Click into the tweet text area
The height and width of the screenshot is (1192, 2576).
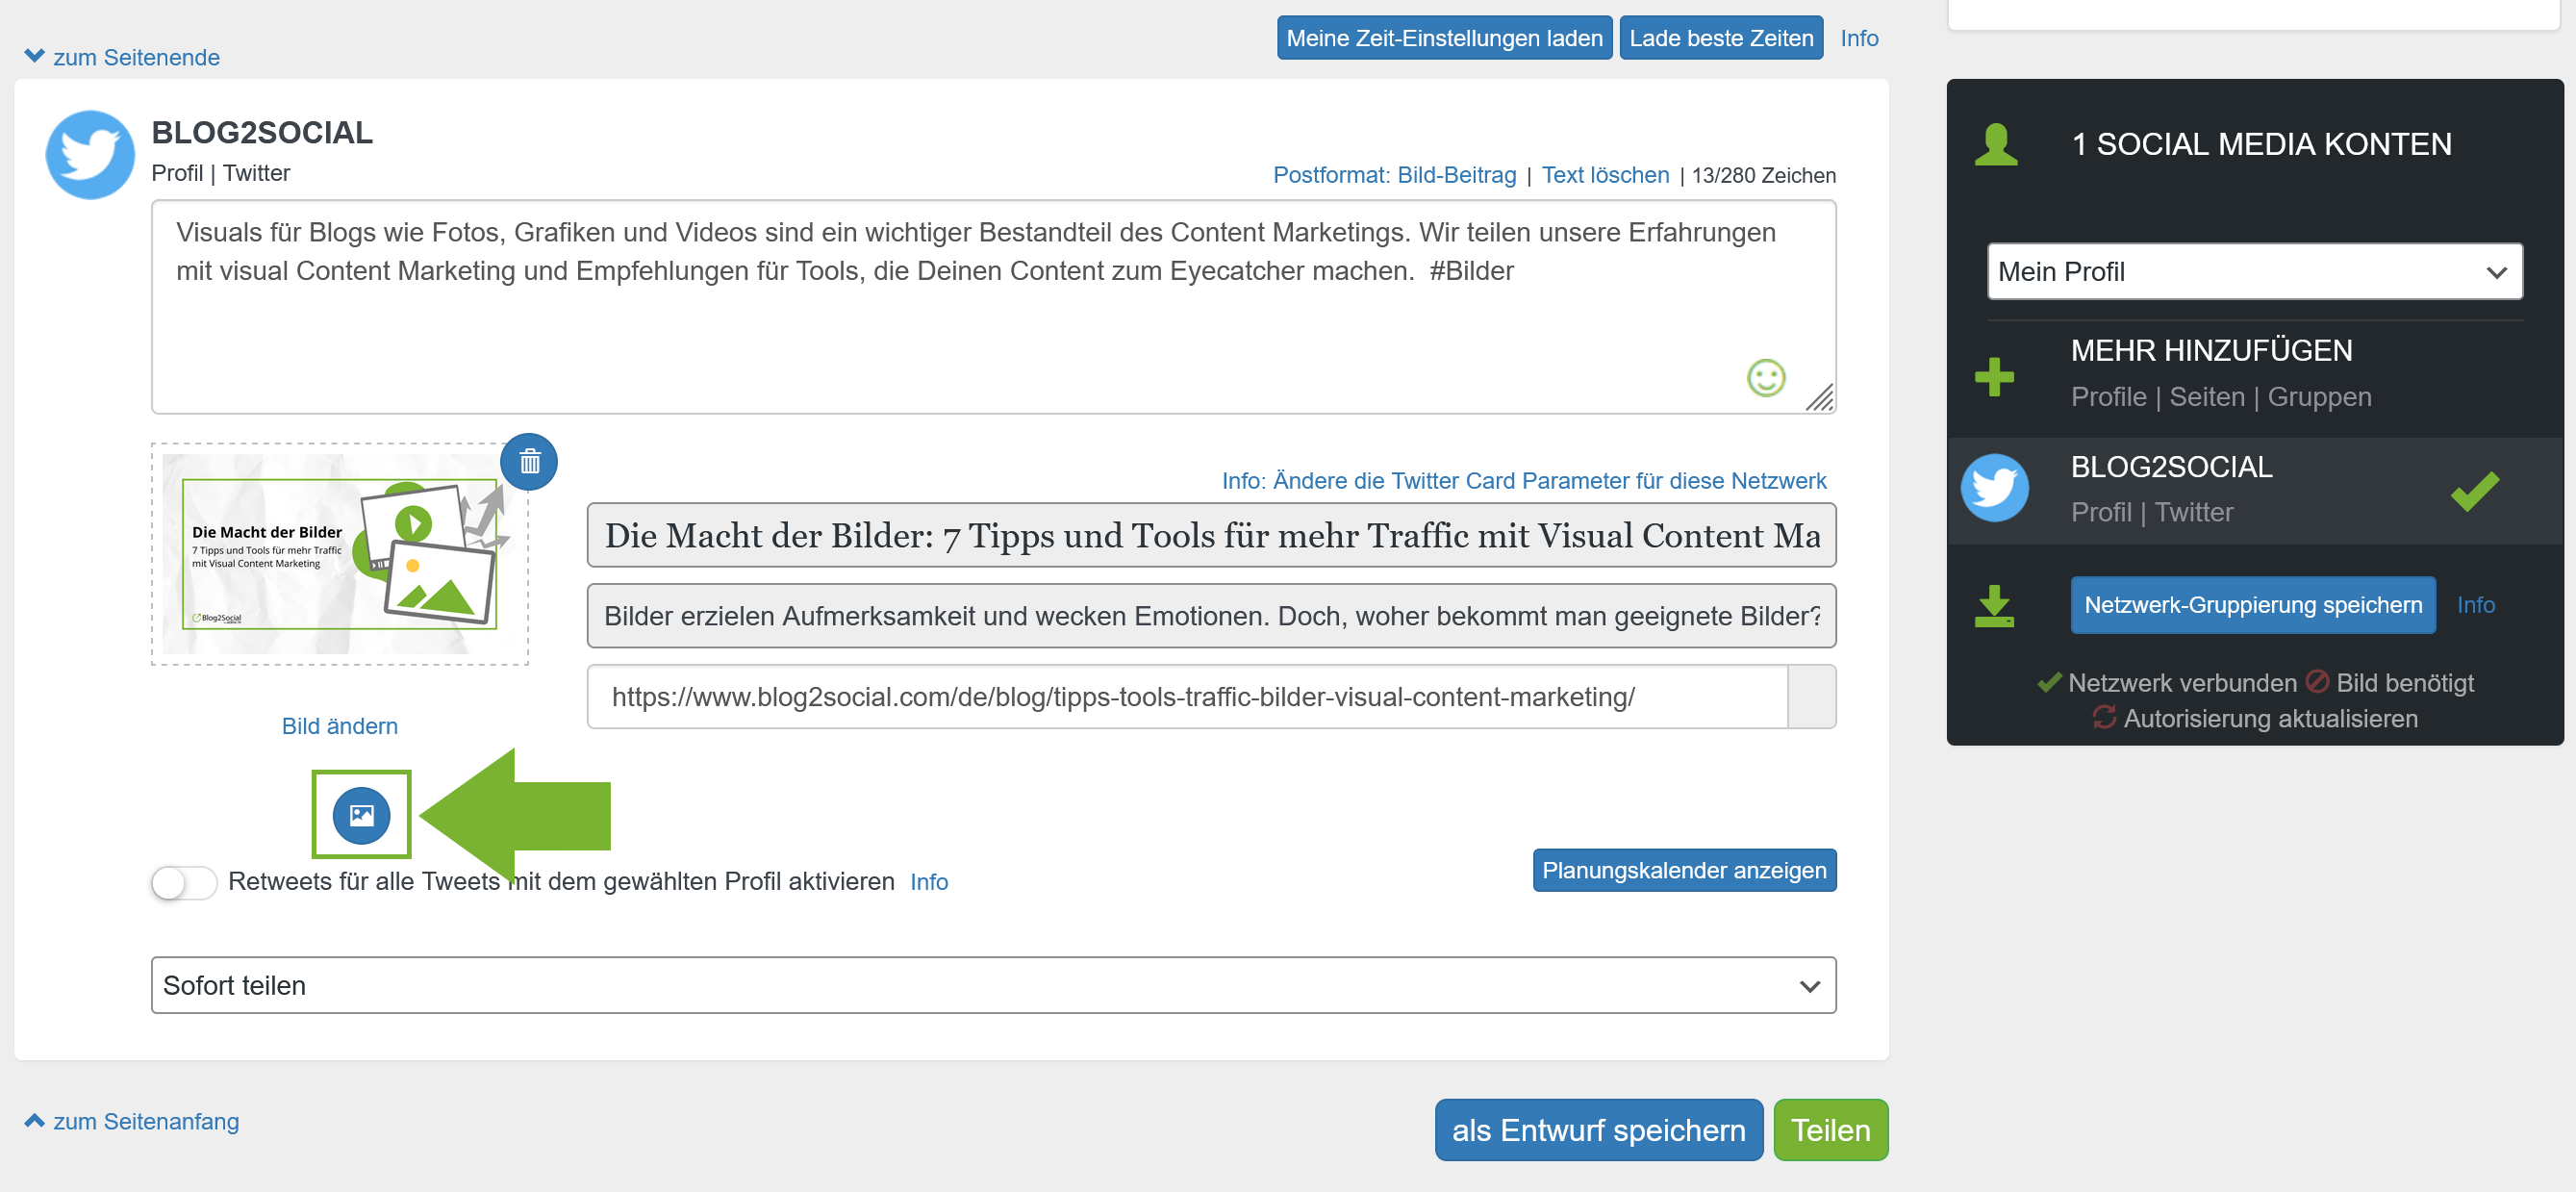pyautogui.click(x=993, y=307)
